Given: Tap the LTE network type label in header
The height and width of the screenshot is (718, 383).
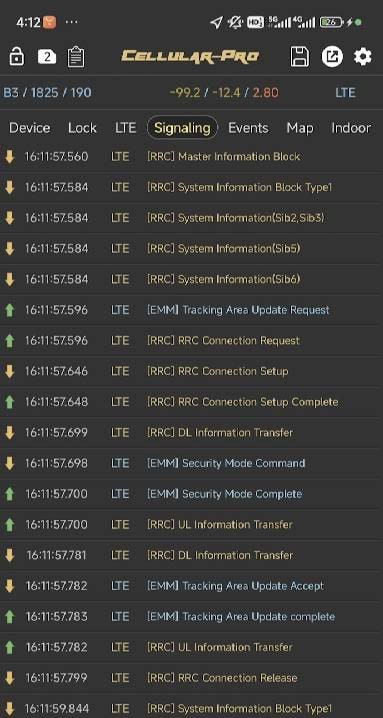Looking at the screenshot, I should tap(345, 93).
